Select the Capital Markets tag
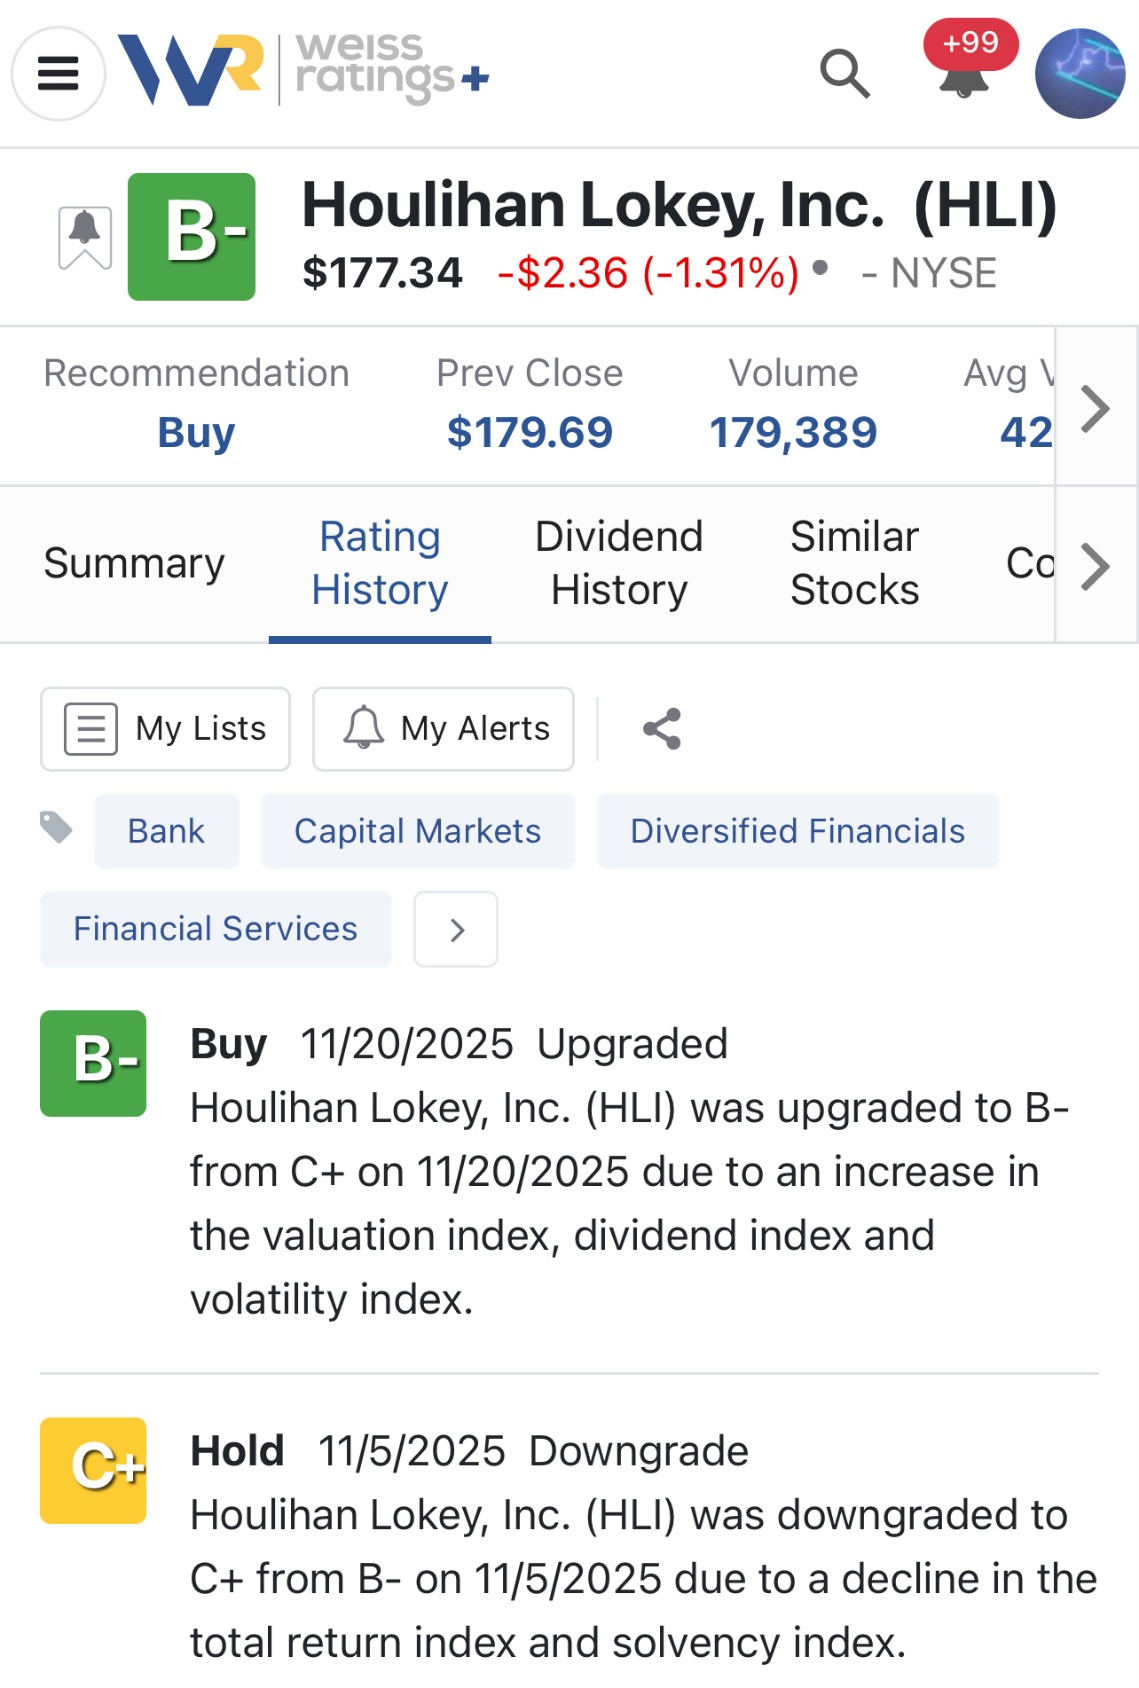 click(417, 831)
